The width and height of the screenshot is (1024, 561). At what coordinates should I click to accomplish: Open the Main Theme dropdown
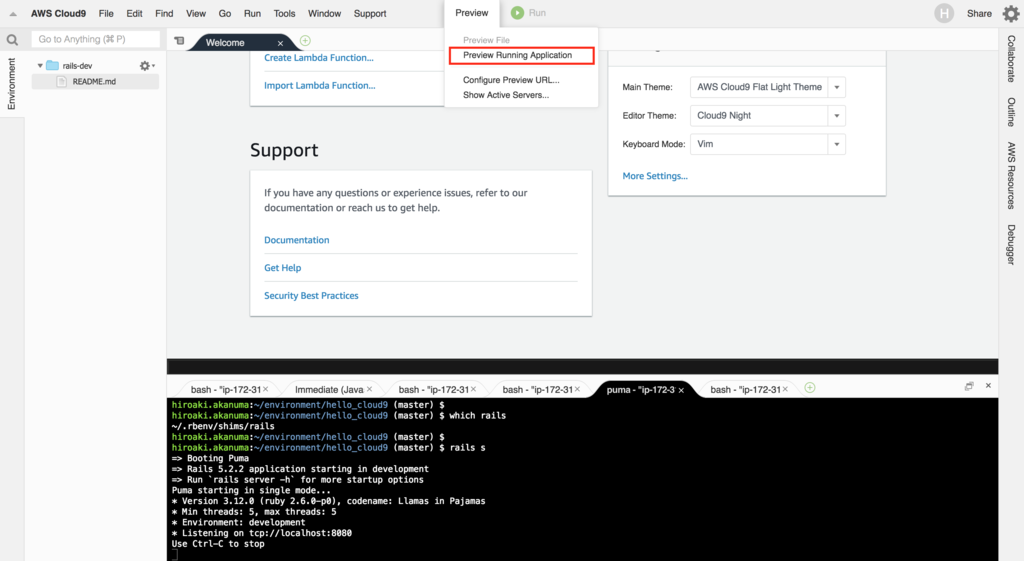(767, 87)
